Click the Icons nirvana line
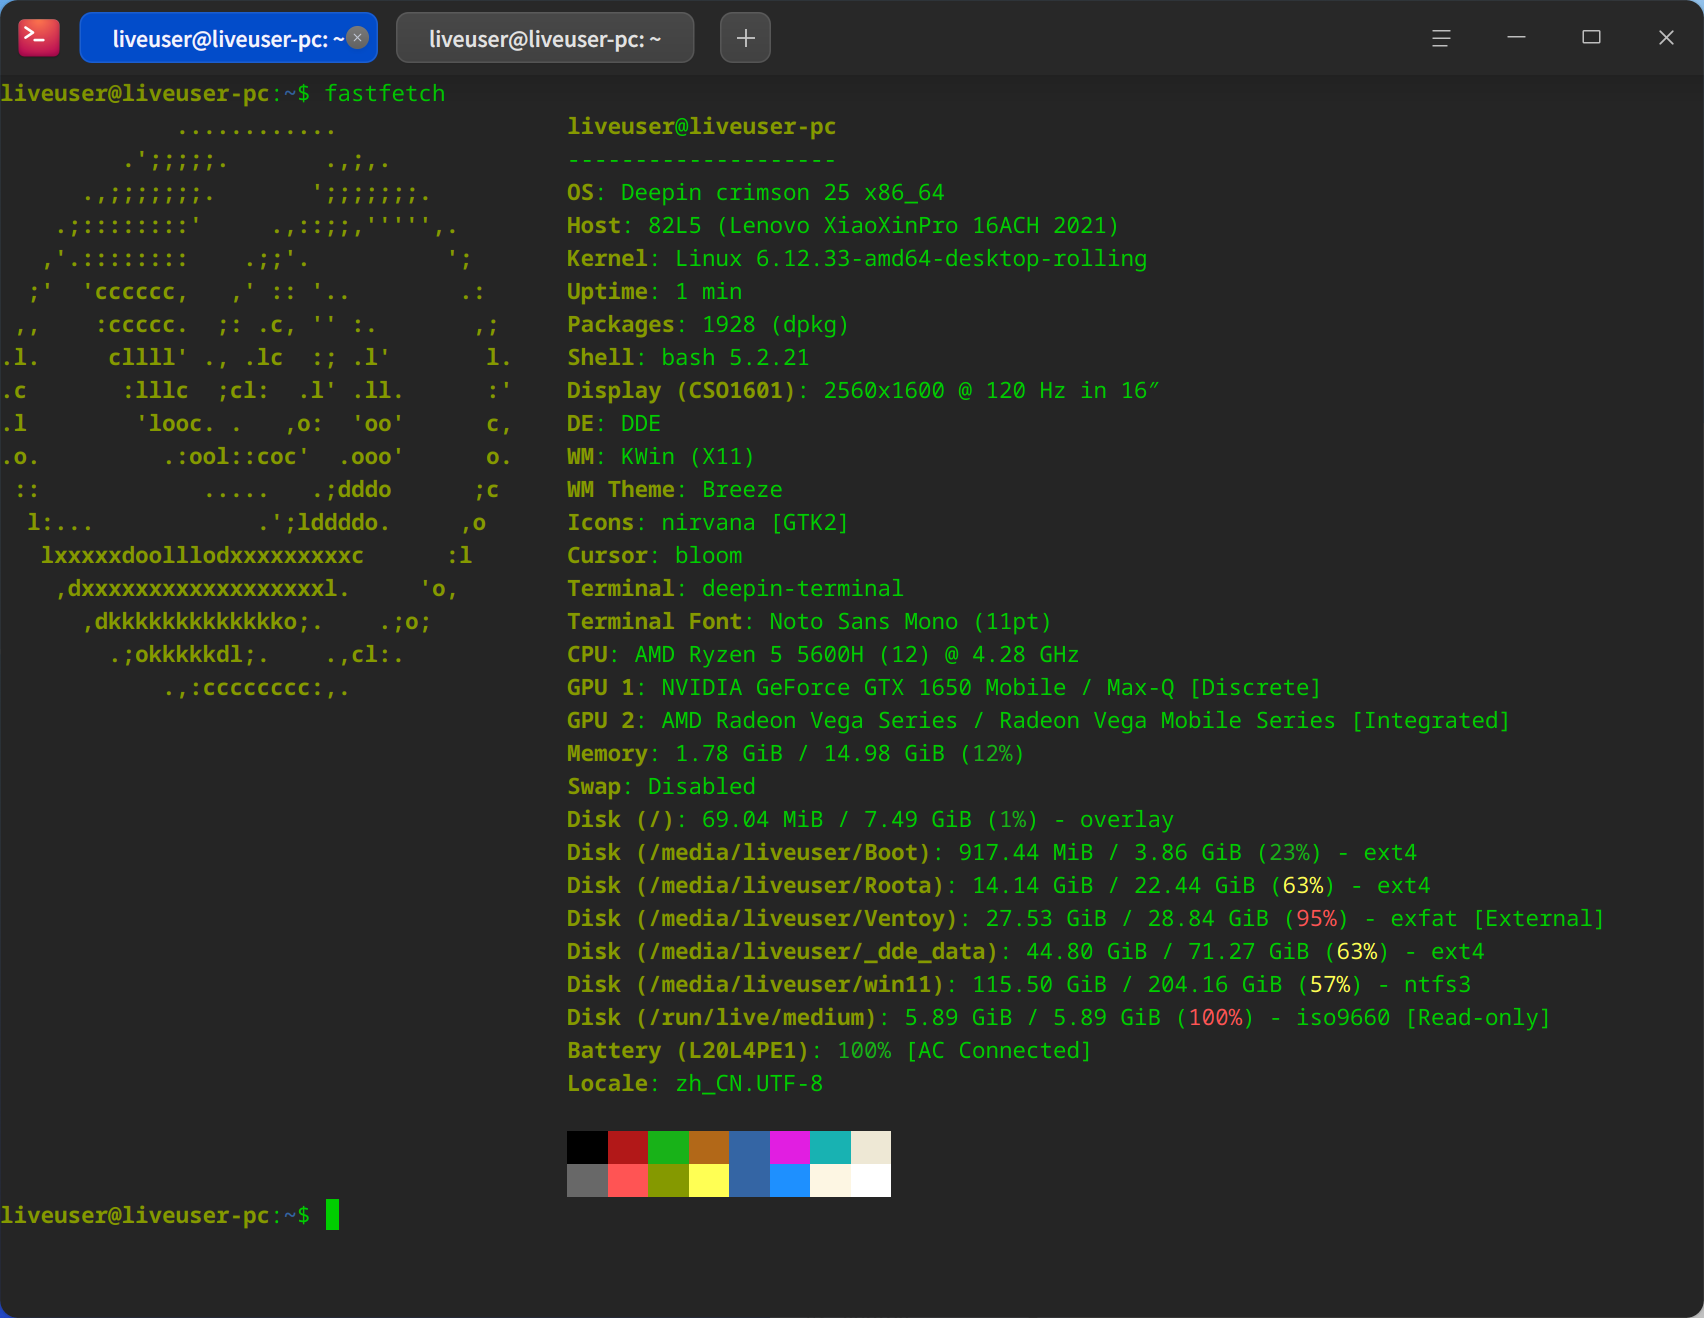Viewport: 1704px width, 1318px height. 708,522
